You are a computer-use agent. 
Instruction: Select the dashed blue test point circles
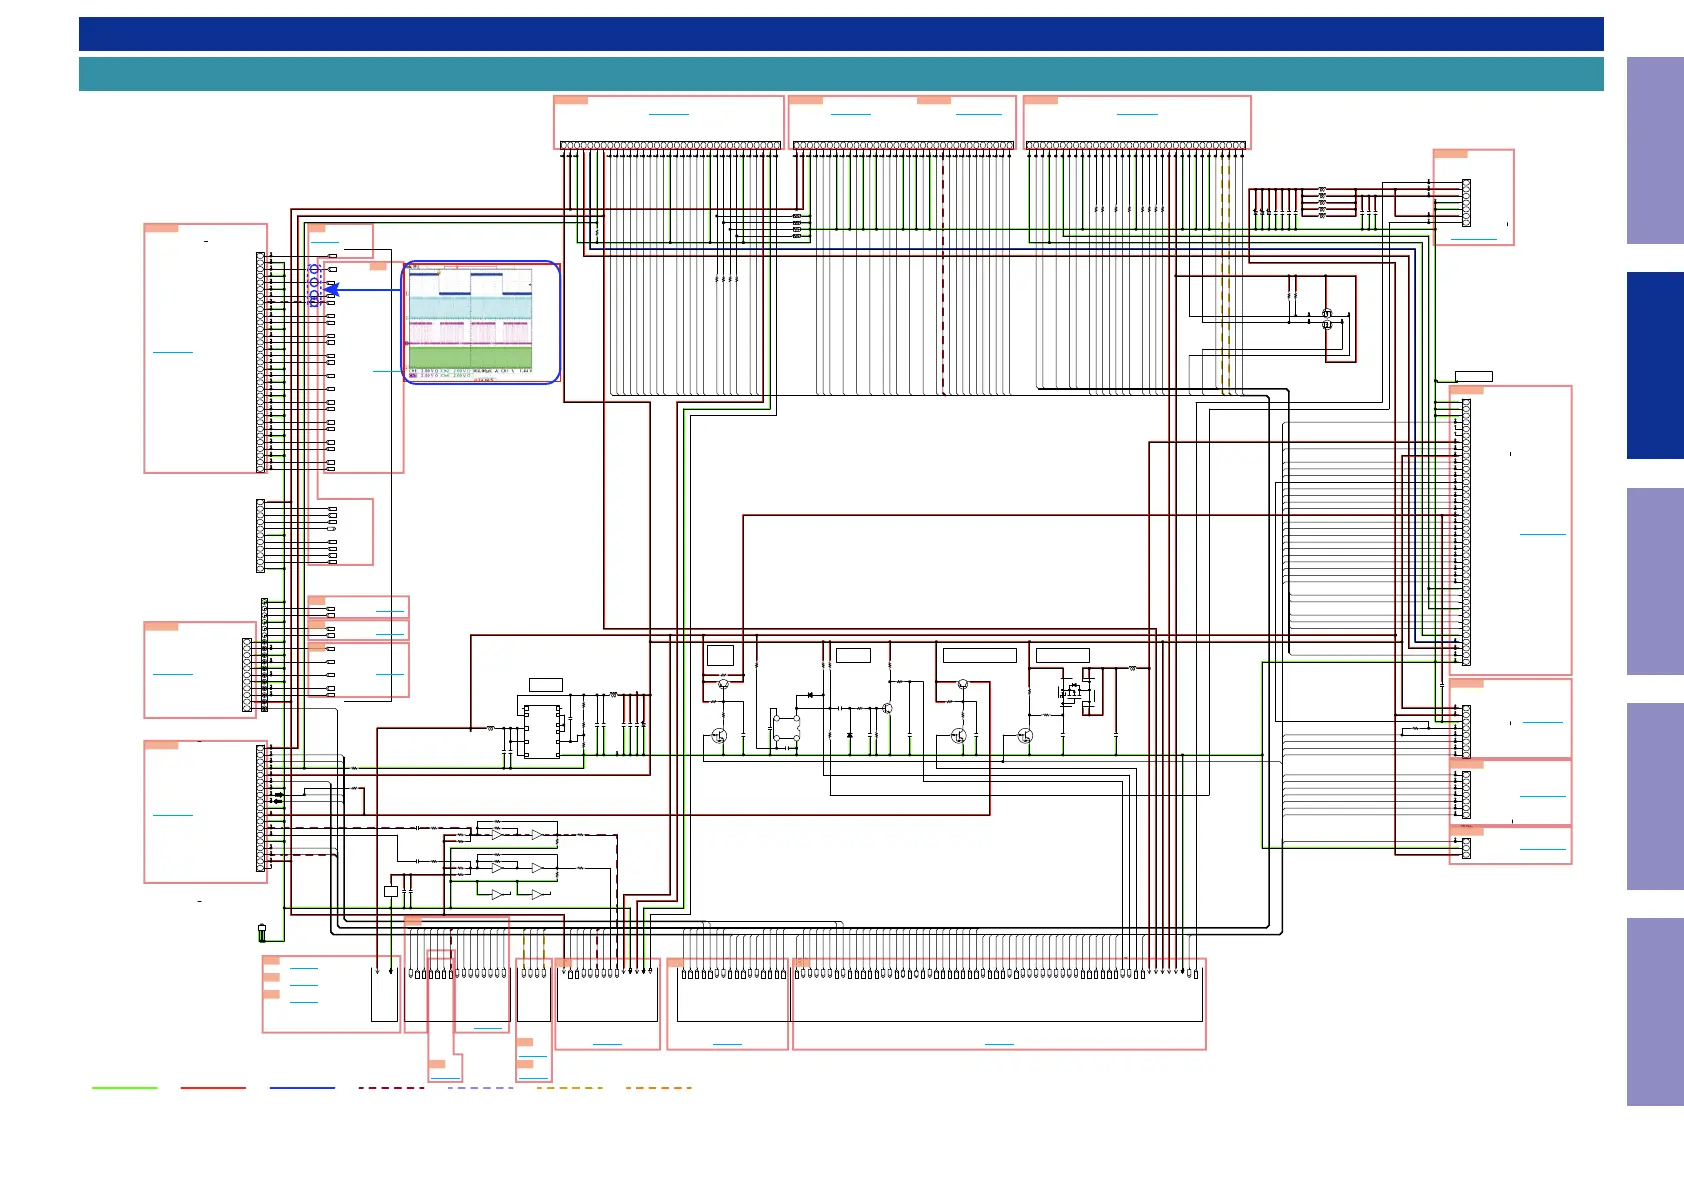point(314,283)
